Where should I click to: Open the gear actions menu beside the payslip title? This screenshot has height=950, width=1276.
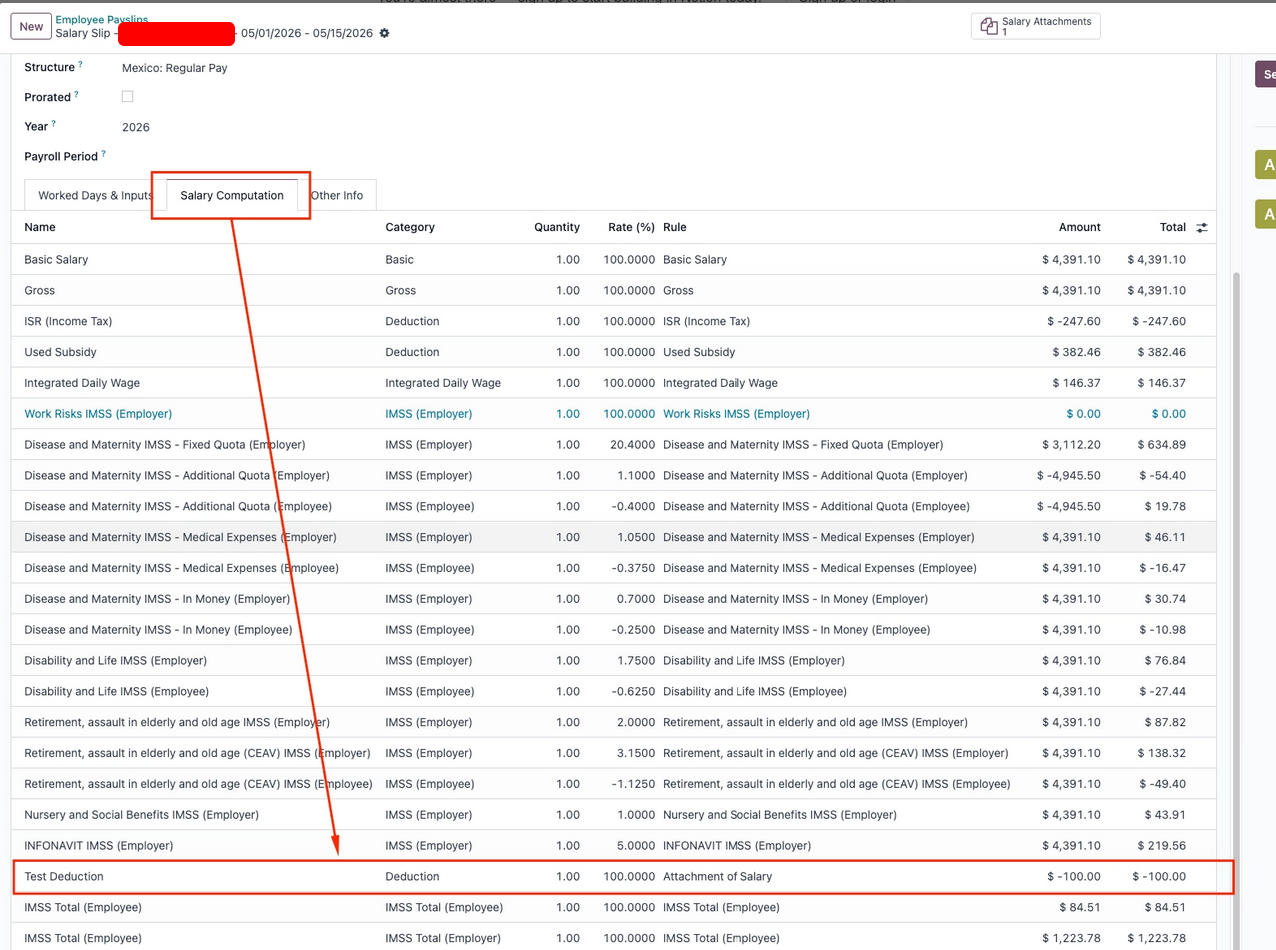click(385, 34)
